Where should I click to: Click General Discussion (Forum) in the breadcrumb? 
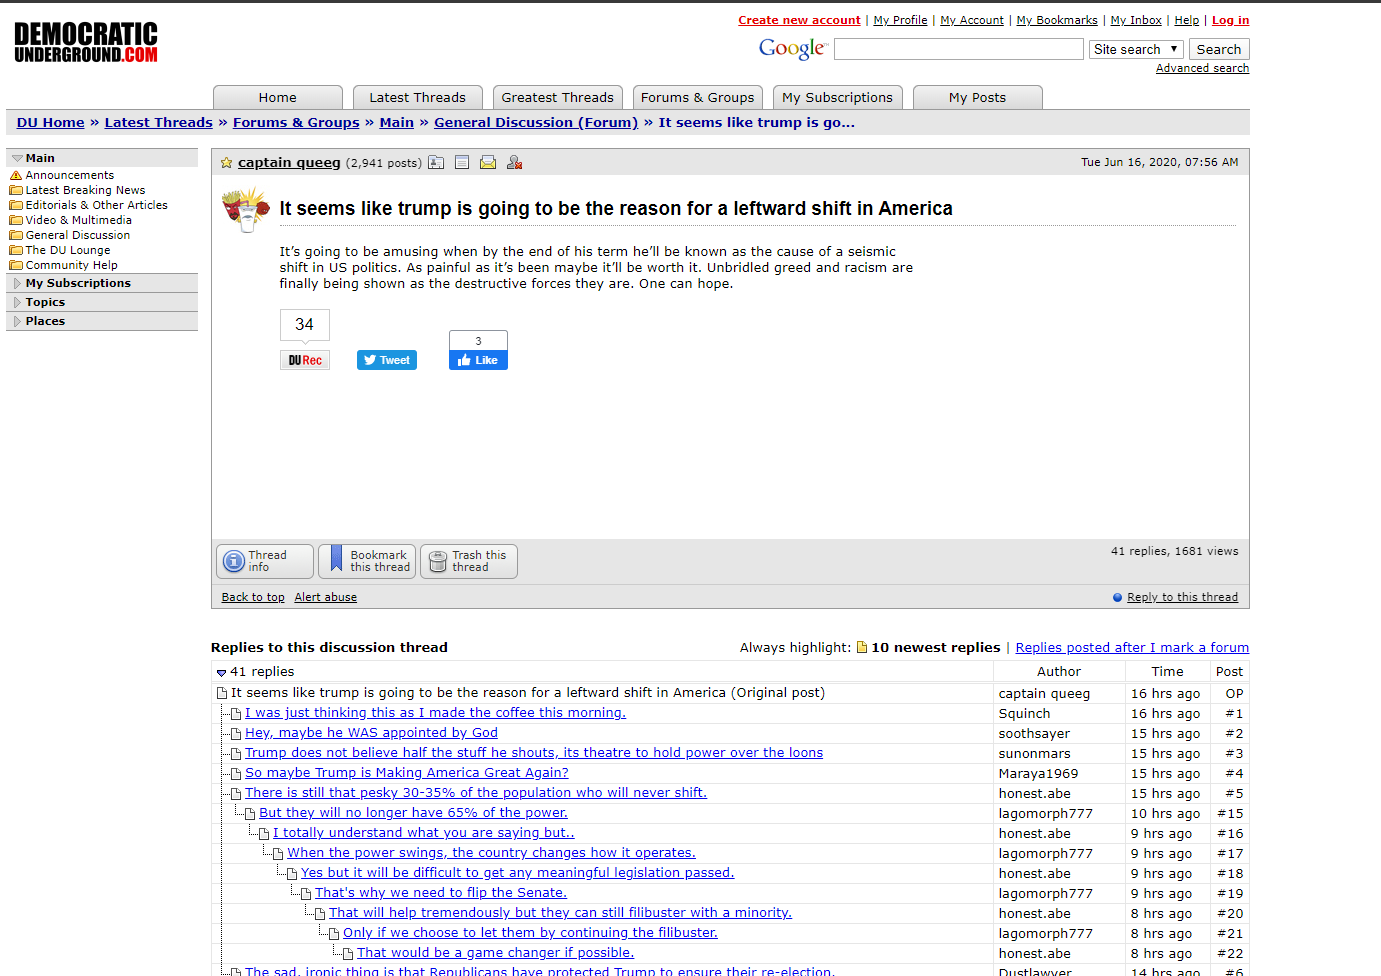tap(536, 123)
